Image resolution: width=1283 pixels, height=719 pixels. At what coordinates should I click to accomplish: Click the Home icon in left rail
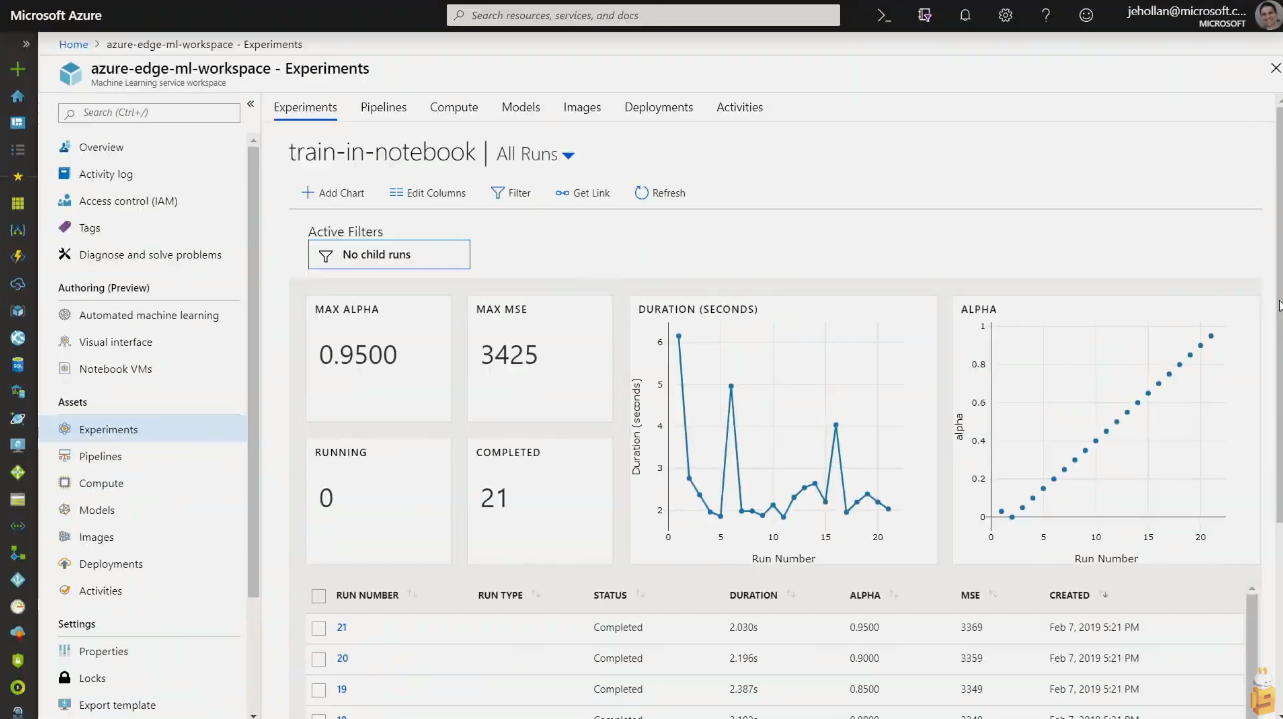pyautogui.click(x=17, y=96)
